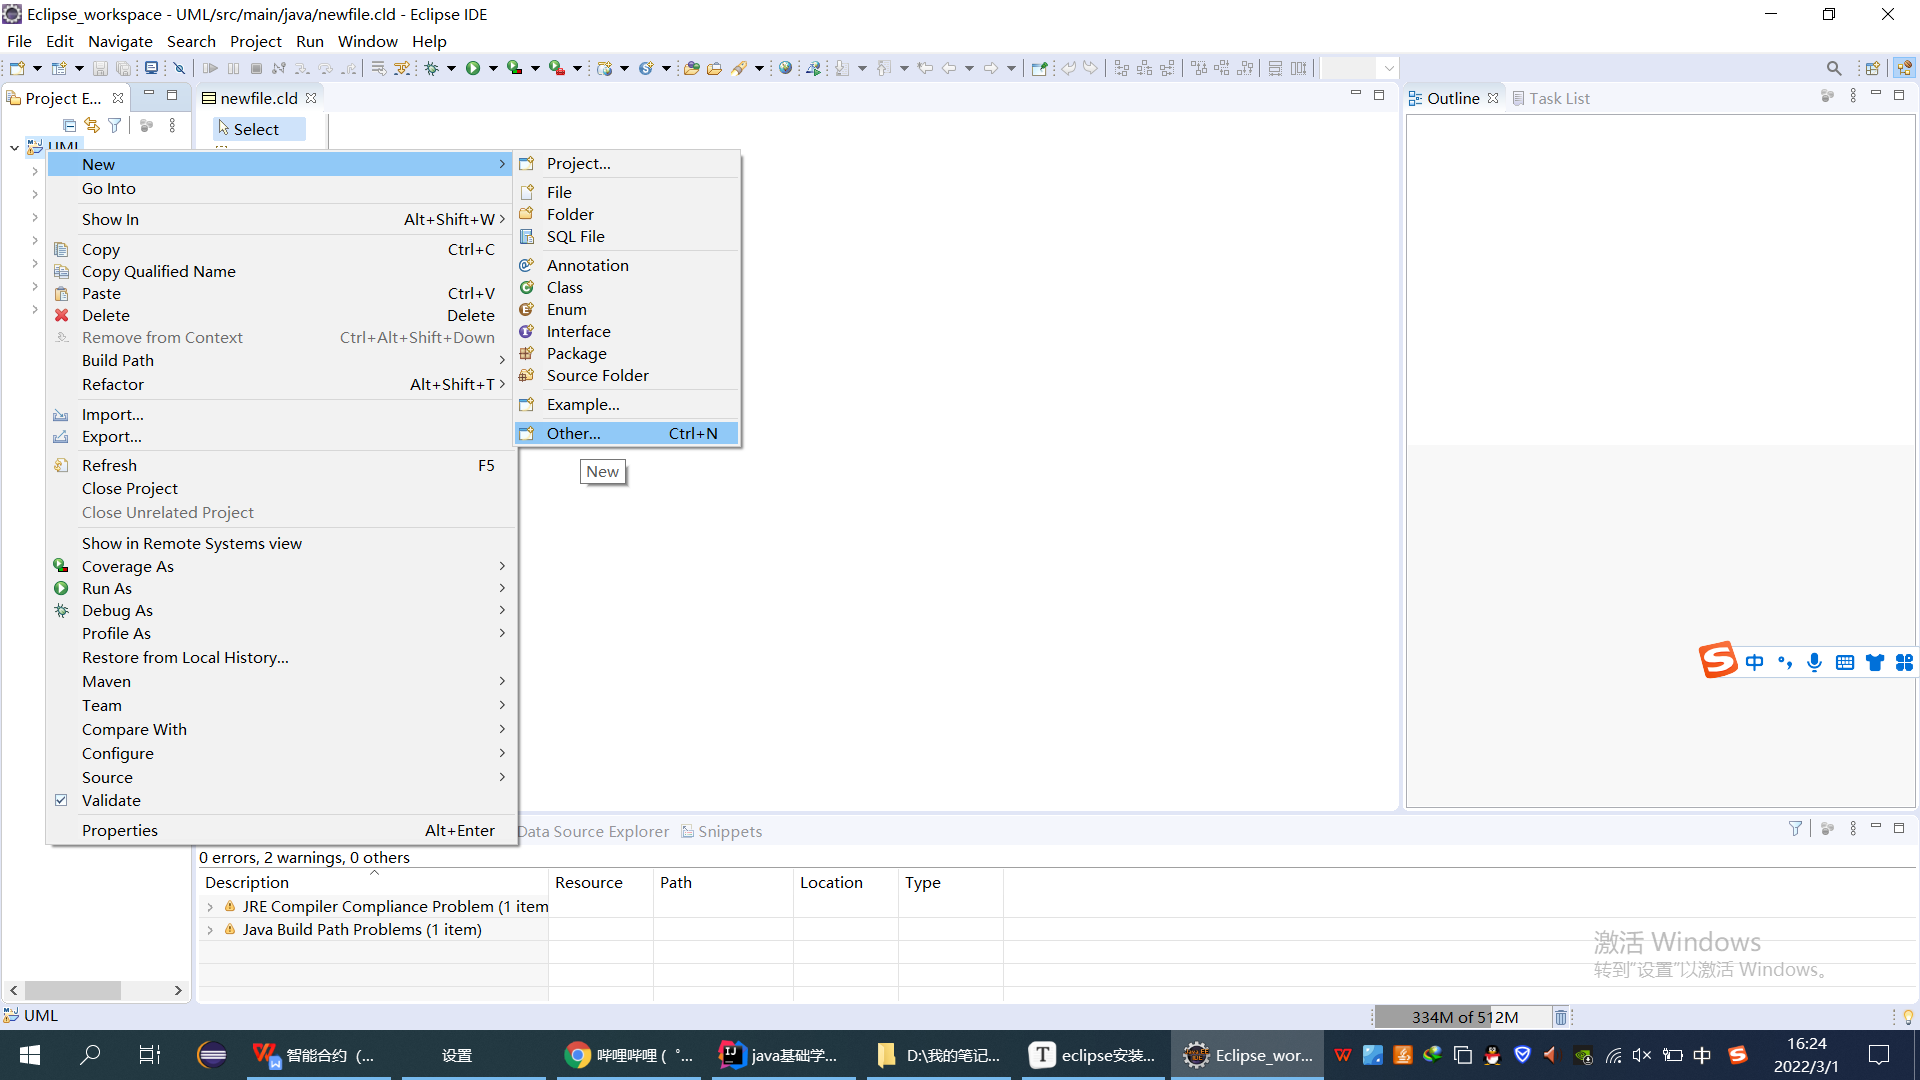Run Coverage from the toolbar
Screen dimensions: 1920x1080
[x=515, y=68]
